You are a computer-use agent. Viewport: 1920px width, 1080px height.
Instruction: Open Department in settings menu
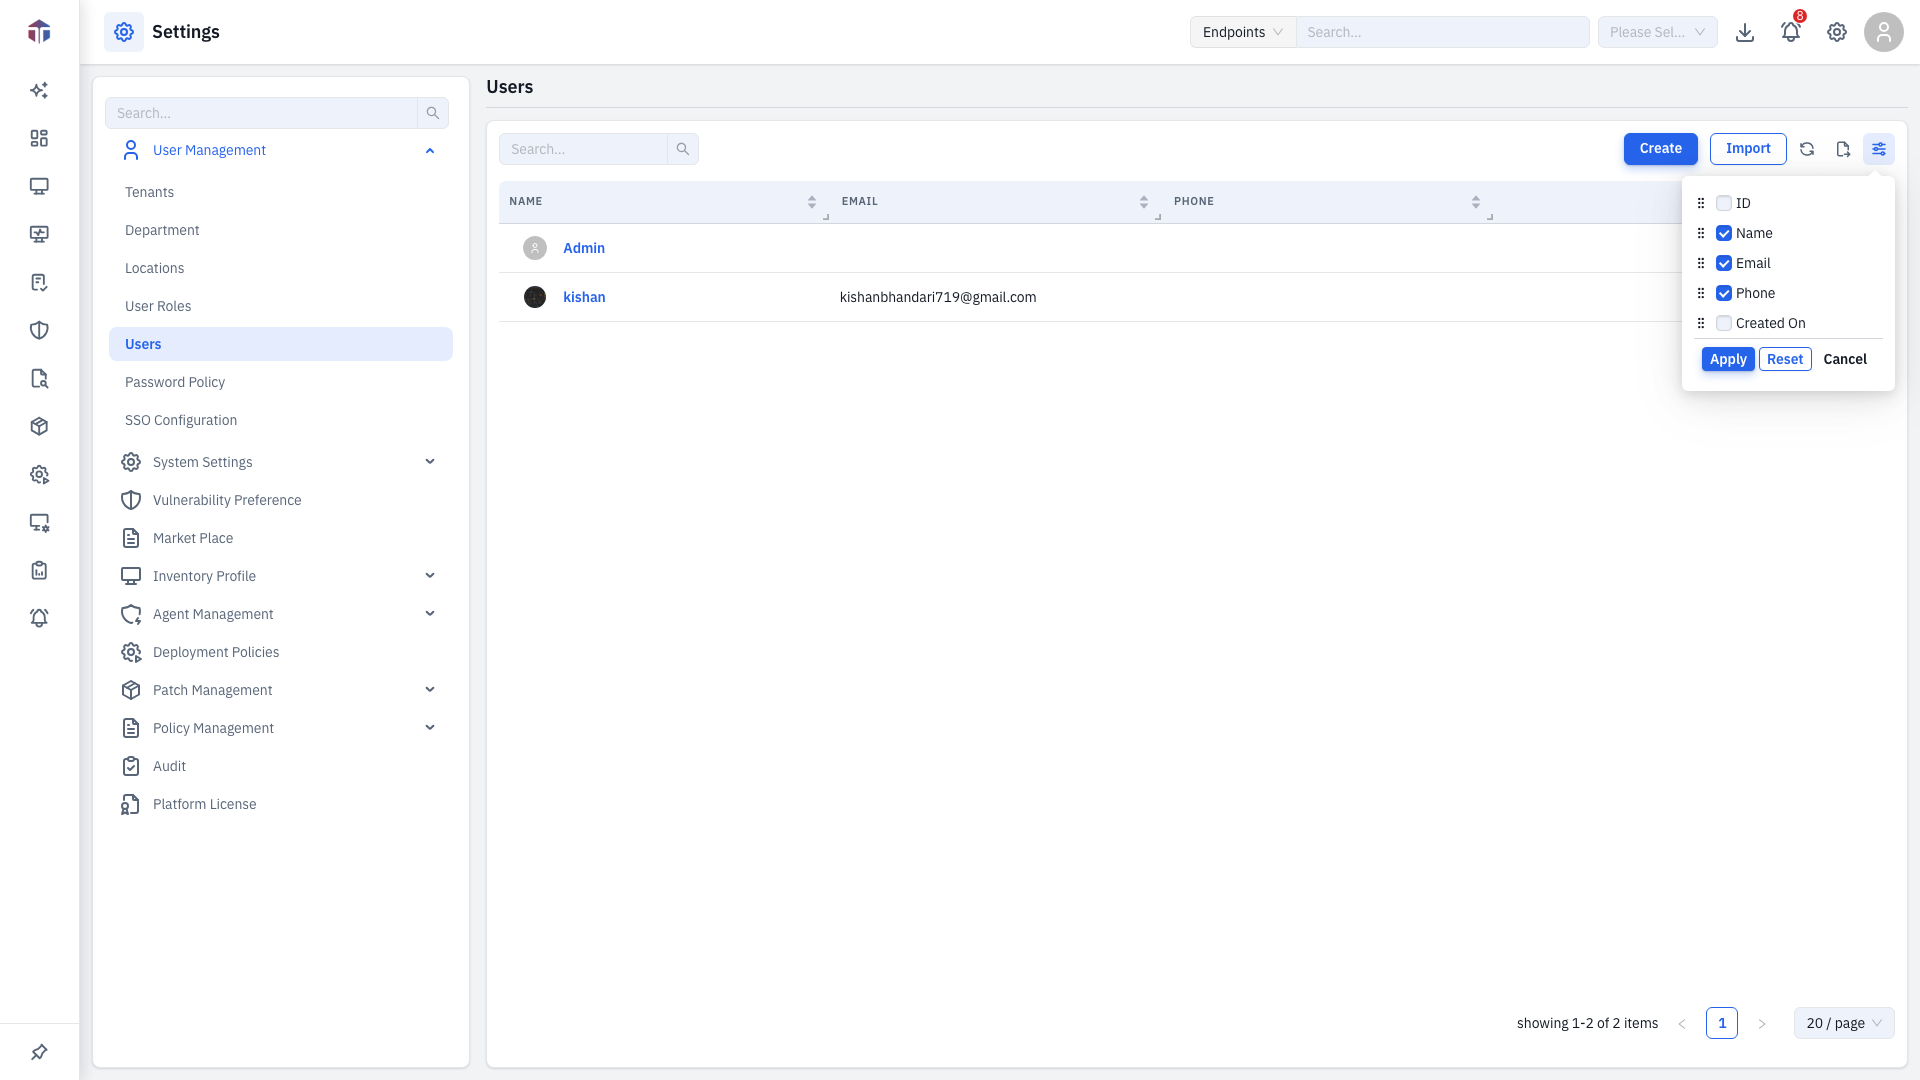tap(162, 230)
